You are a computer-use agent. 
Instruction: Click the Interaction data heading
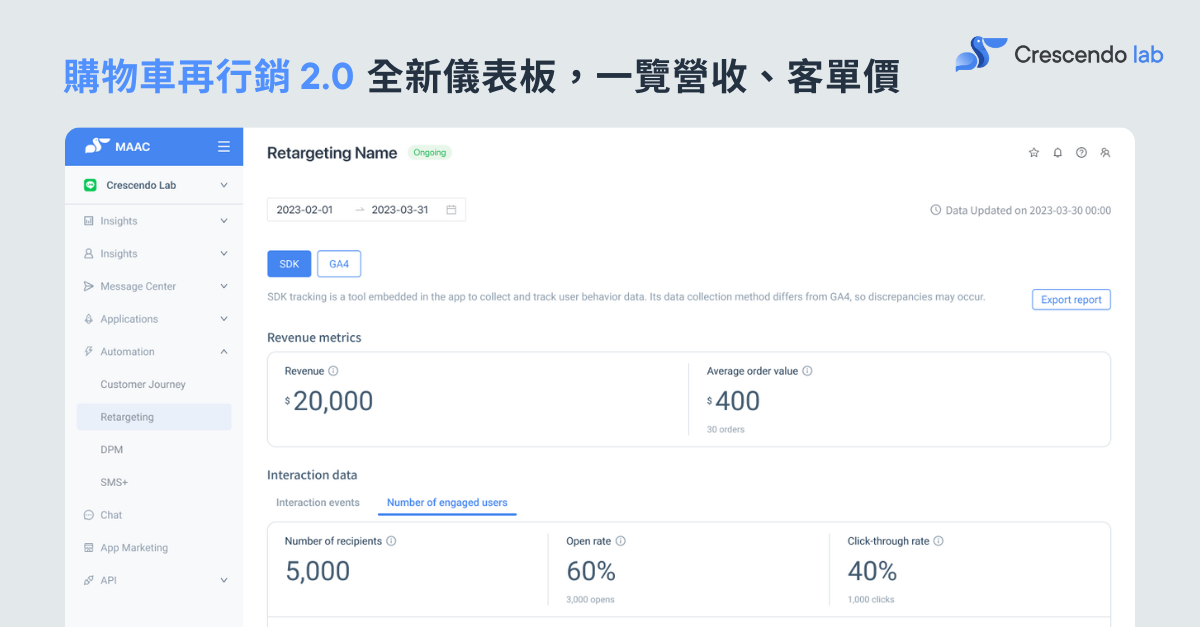[x=312, y=475]
